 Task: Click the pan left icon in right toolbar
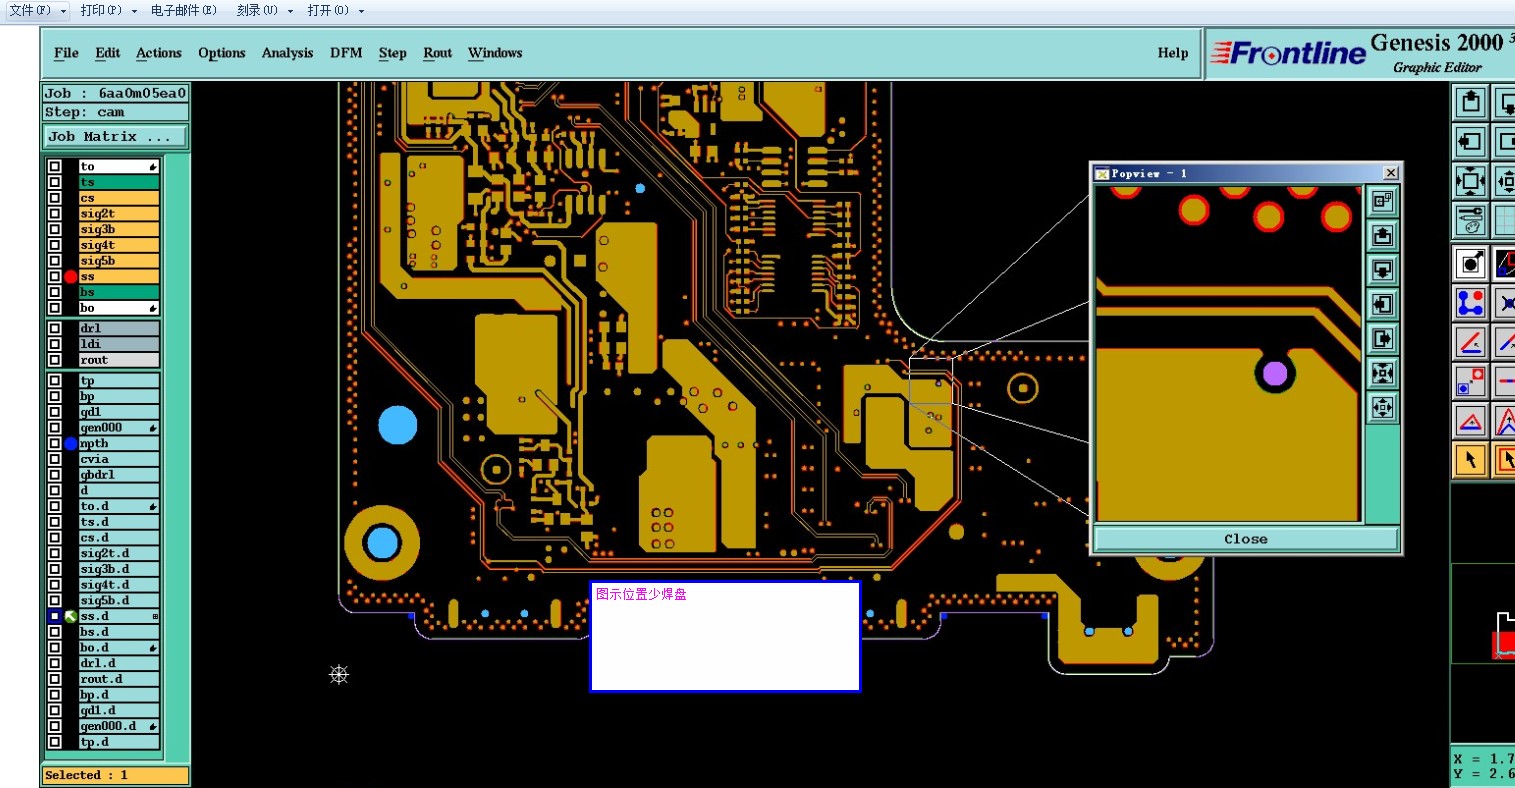coord(1471,142)
